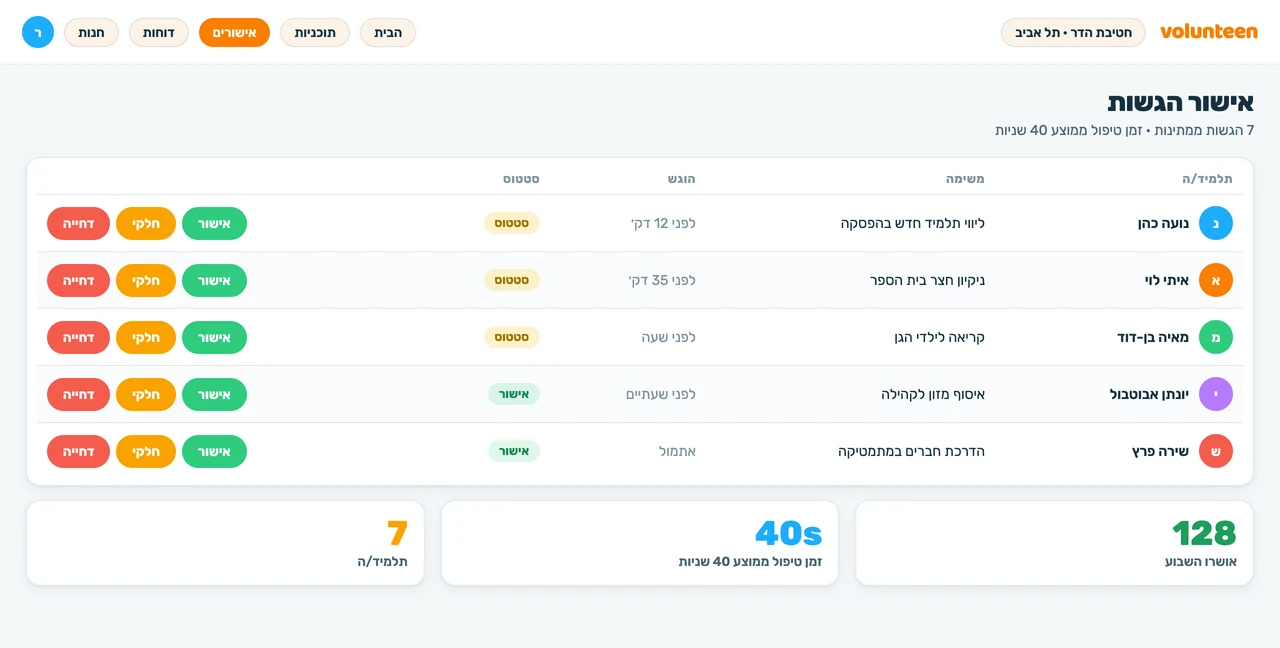Click school selector חטיבת הדר • תל אביב
Image resolution: width=1280 pixels, height=648 pixels.
pos(1073,32)
